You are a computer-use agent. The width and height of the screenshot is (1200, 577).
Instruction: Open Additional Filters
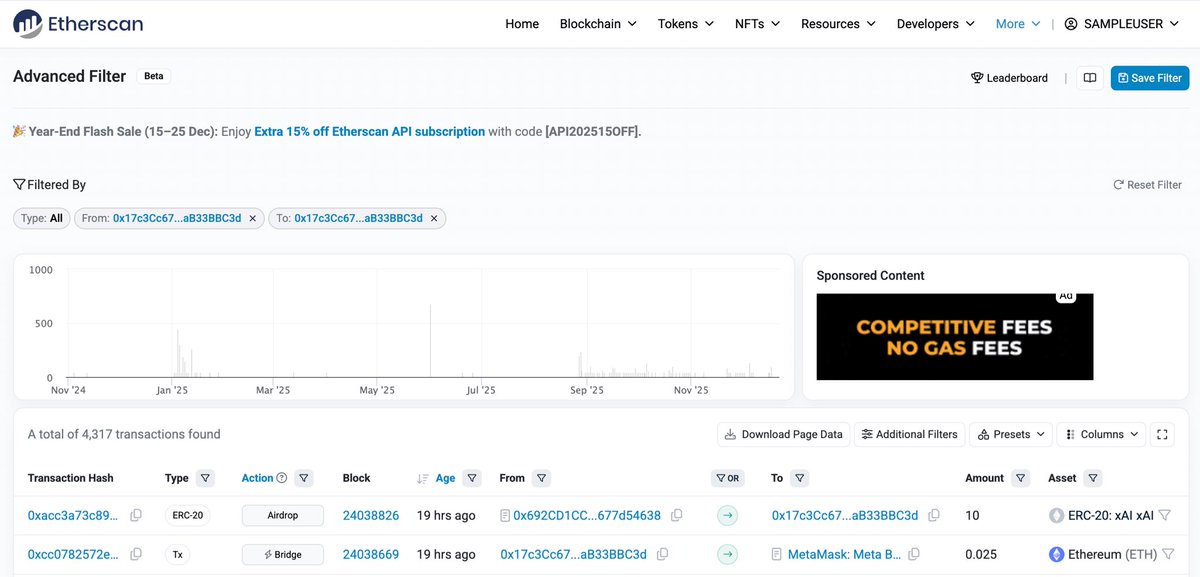click(910, 434)
